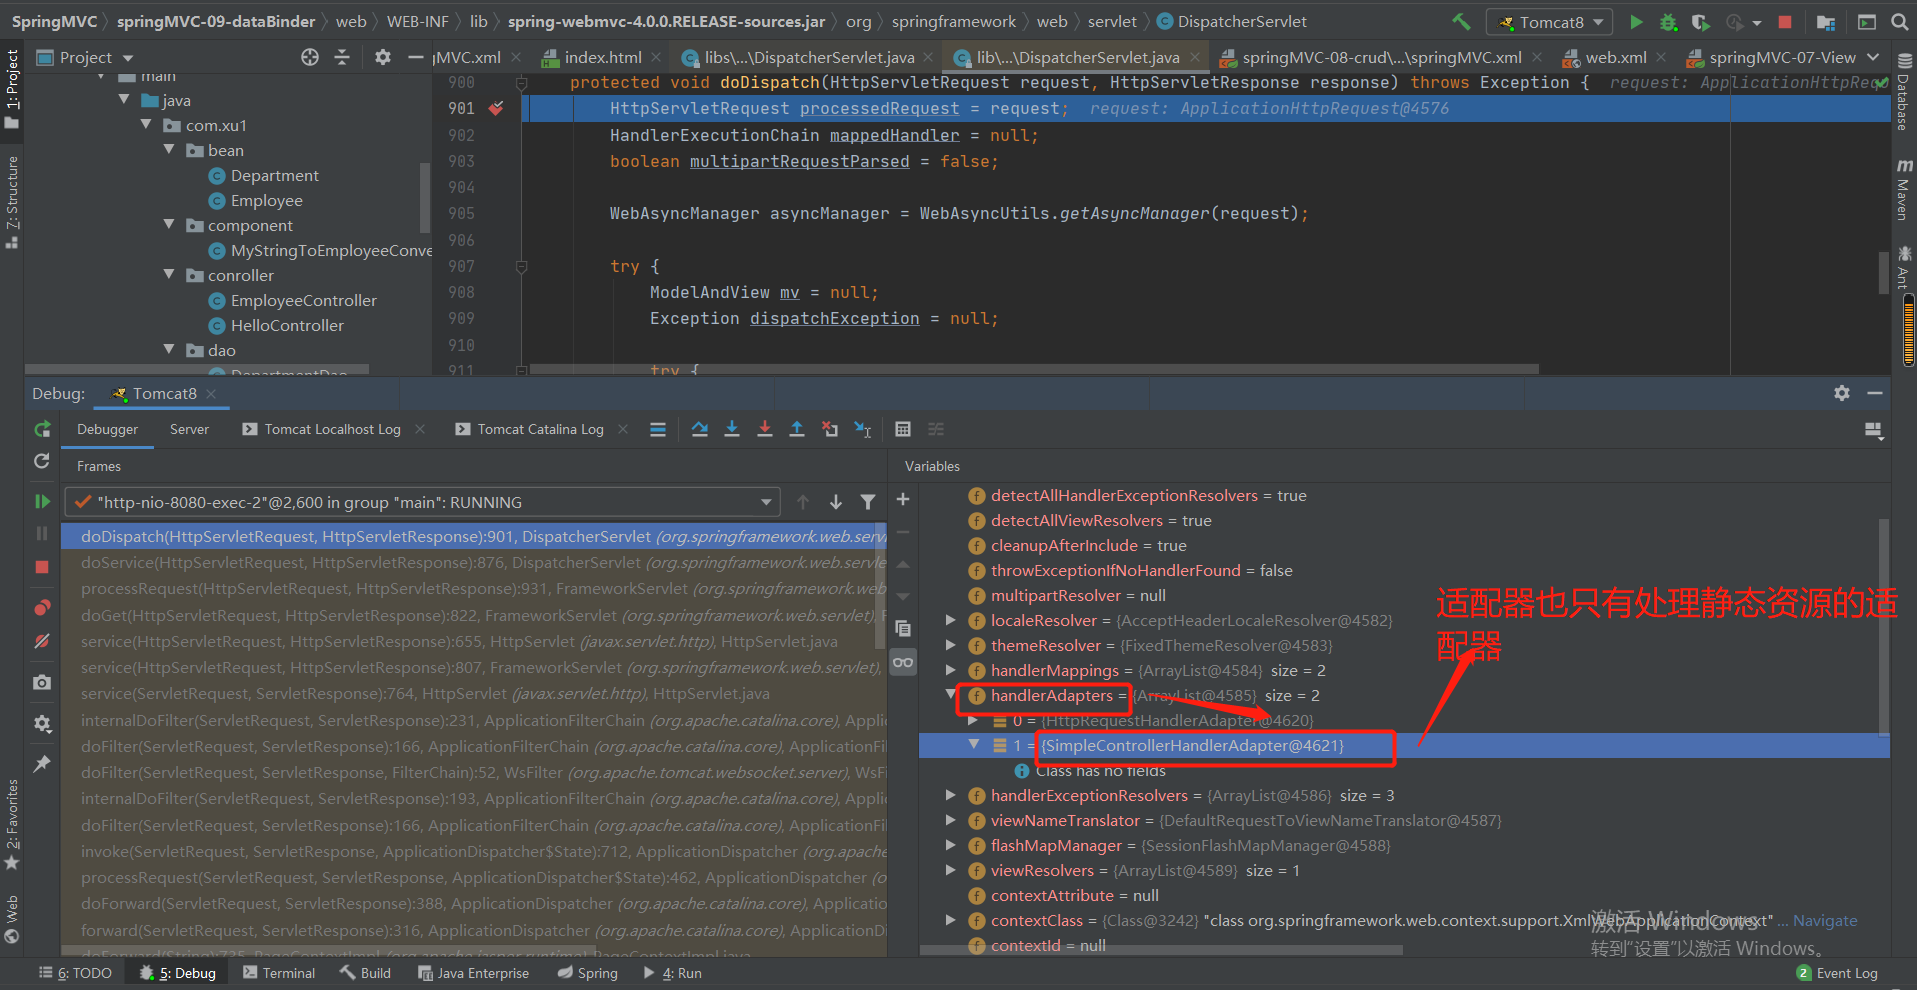Screen dimensions: 1917x990
Task: Open Tomcat Catalina Log tab
Action: tap(540, 429)
